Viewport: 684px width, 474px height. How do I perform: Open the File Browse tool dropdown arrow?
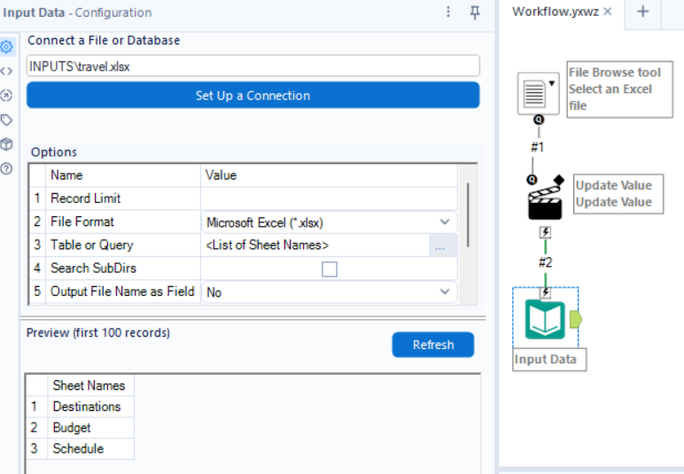552,83
